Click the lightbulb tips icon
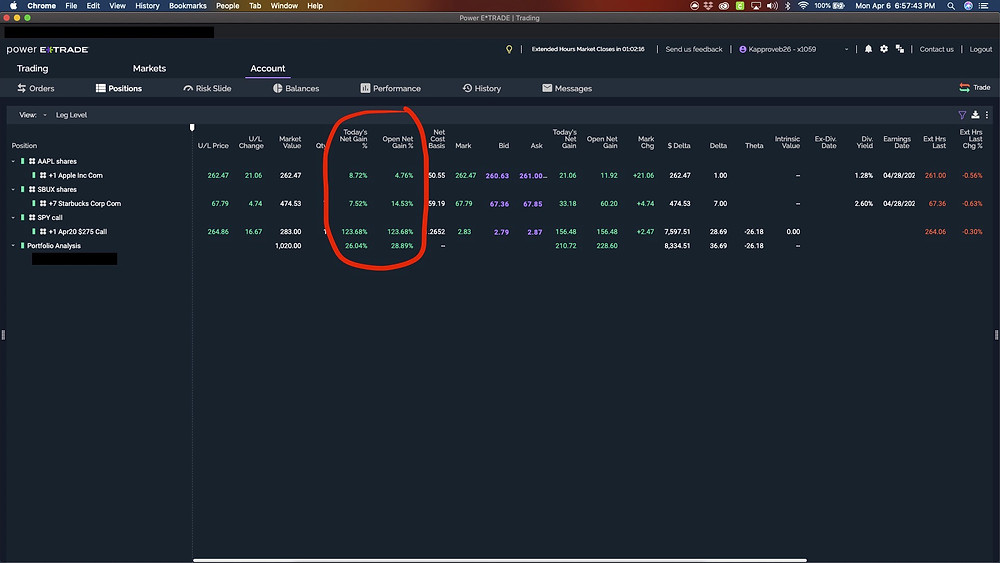The width and height of the screenshot is (1000, 563). click(509, 49)
